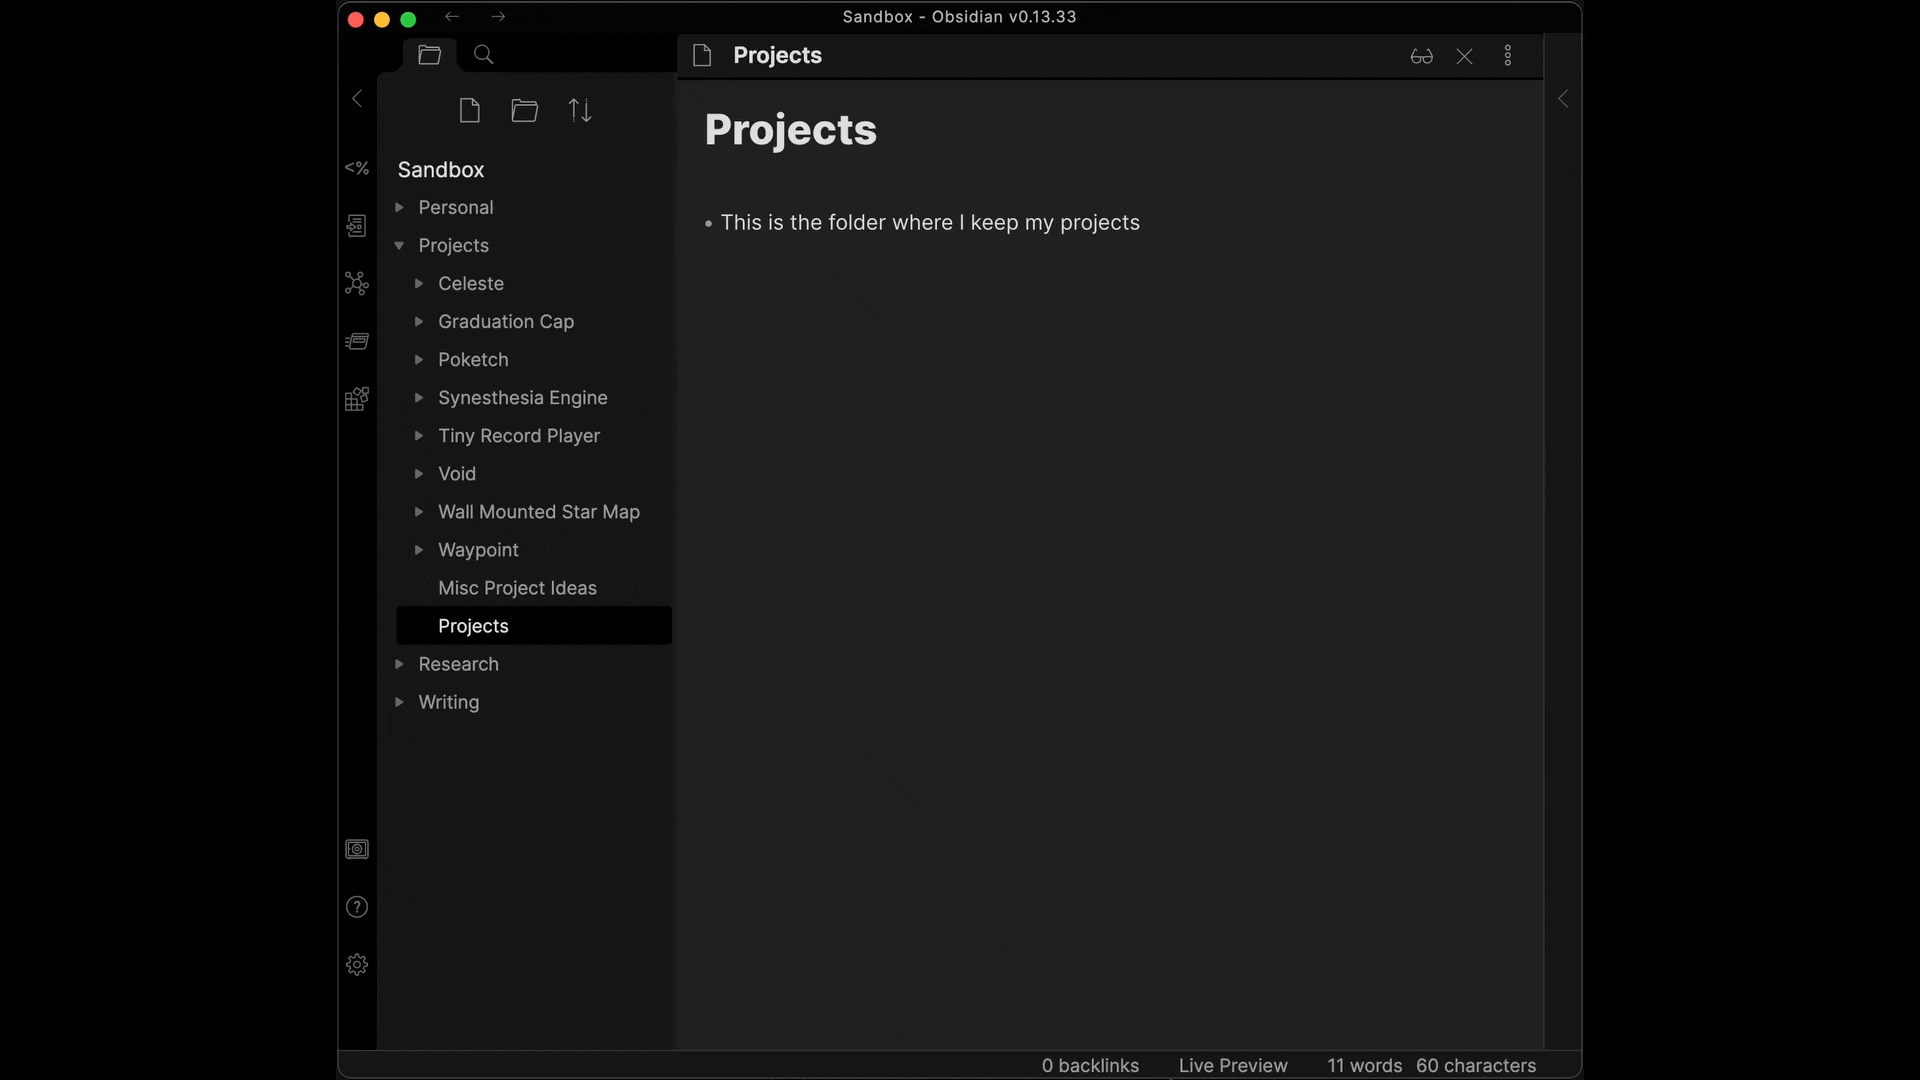Expand the right sidebar chevron
The image size is (1920, 1080).
coord(1563,98)
